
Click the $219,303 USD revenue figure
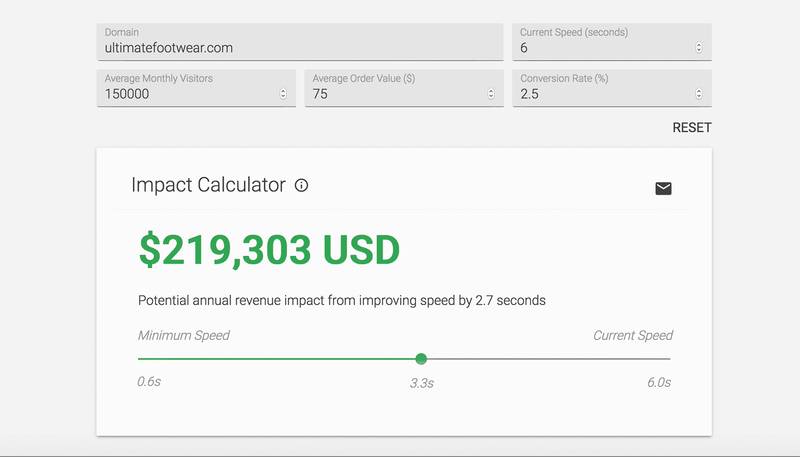(269, 251)
